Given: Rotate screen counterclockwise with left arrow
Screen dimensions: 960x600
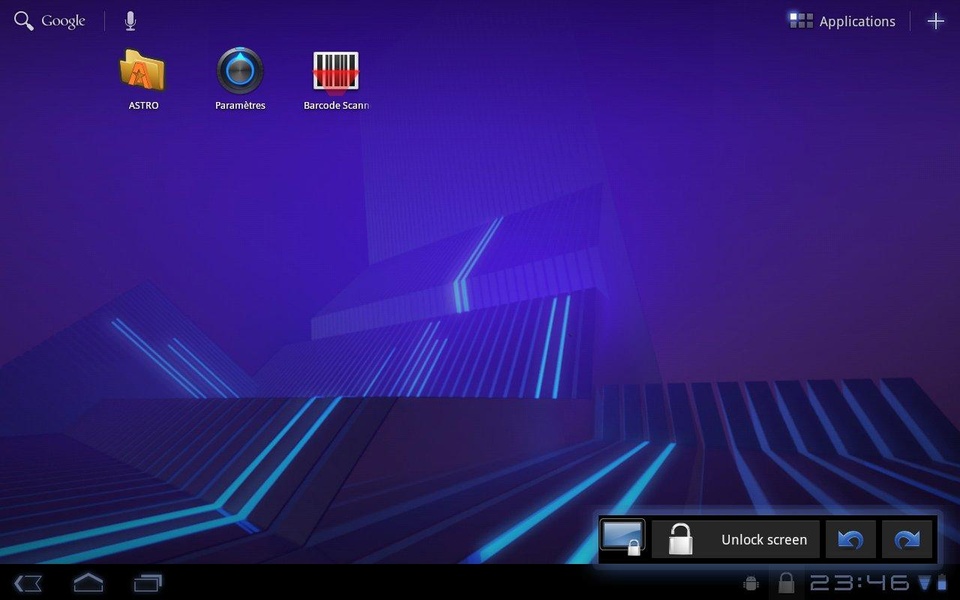Looking at the screenshot, I should [x=850, y=539].
